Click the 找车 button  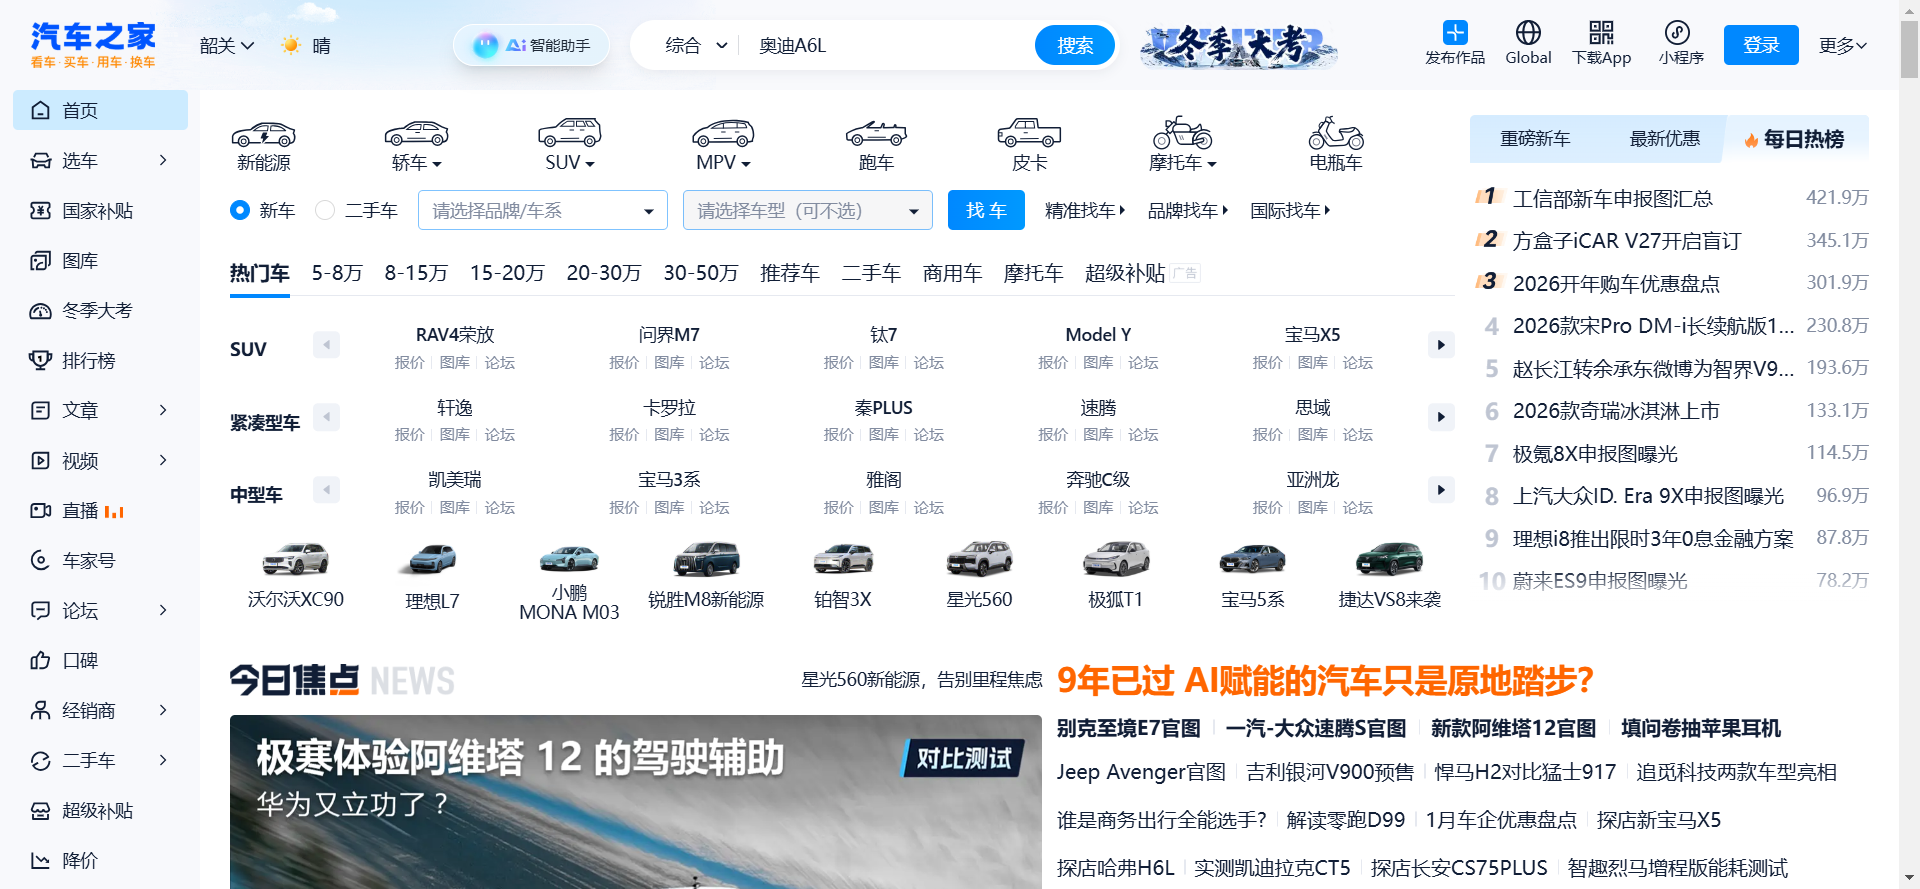[x=986, y=210]
